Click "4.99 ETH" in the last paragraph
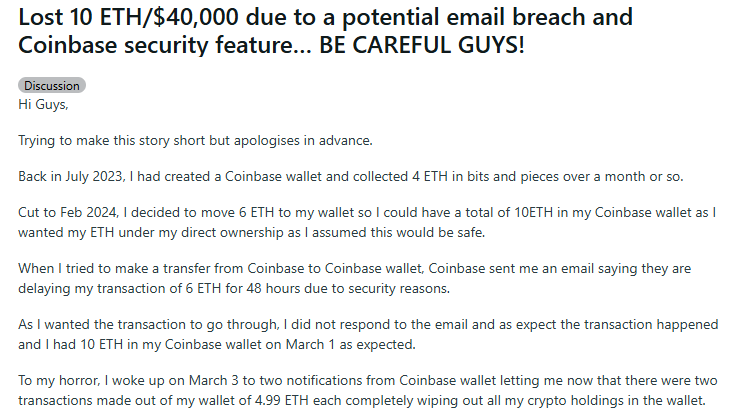 pyautogui.click(x=281, y=400)
